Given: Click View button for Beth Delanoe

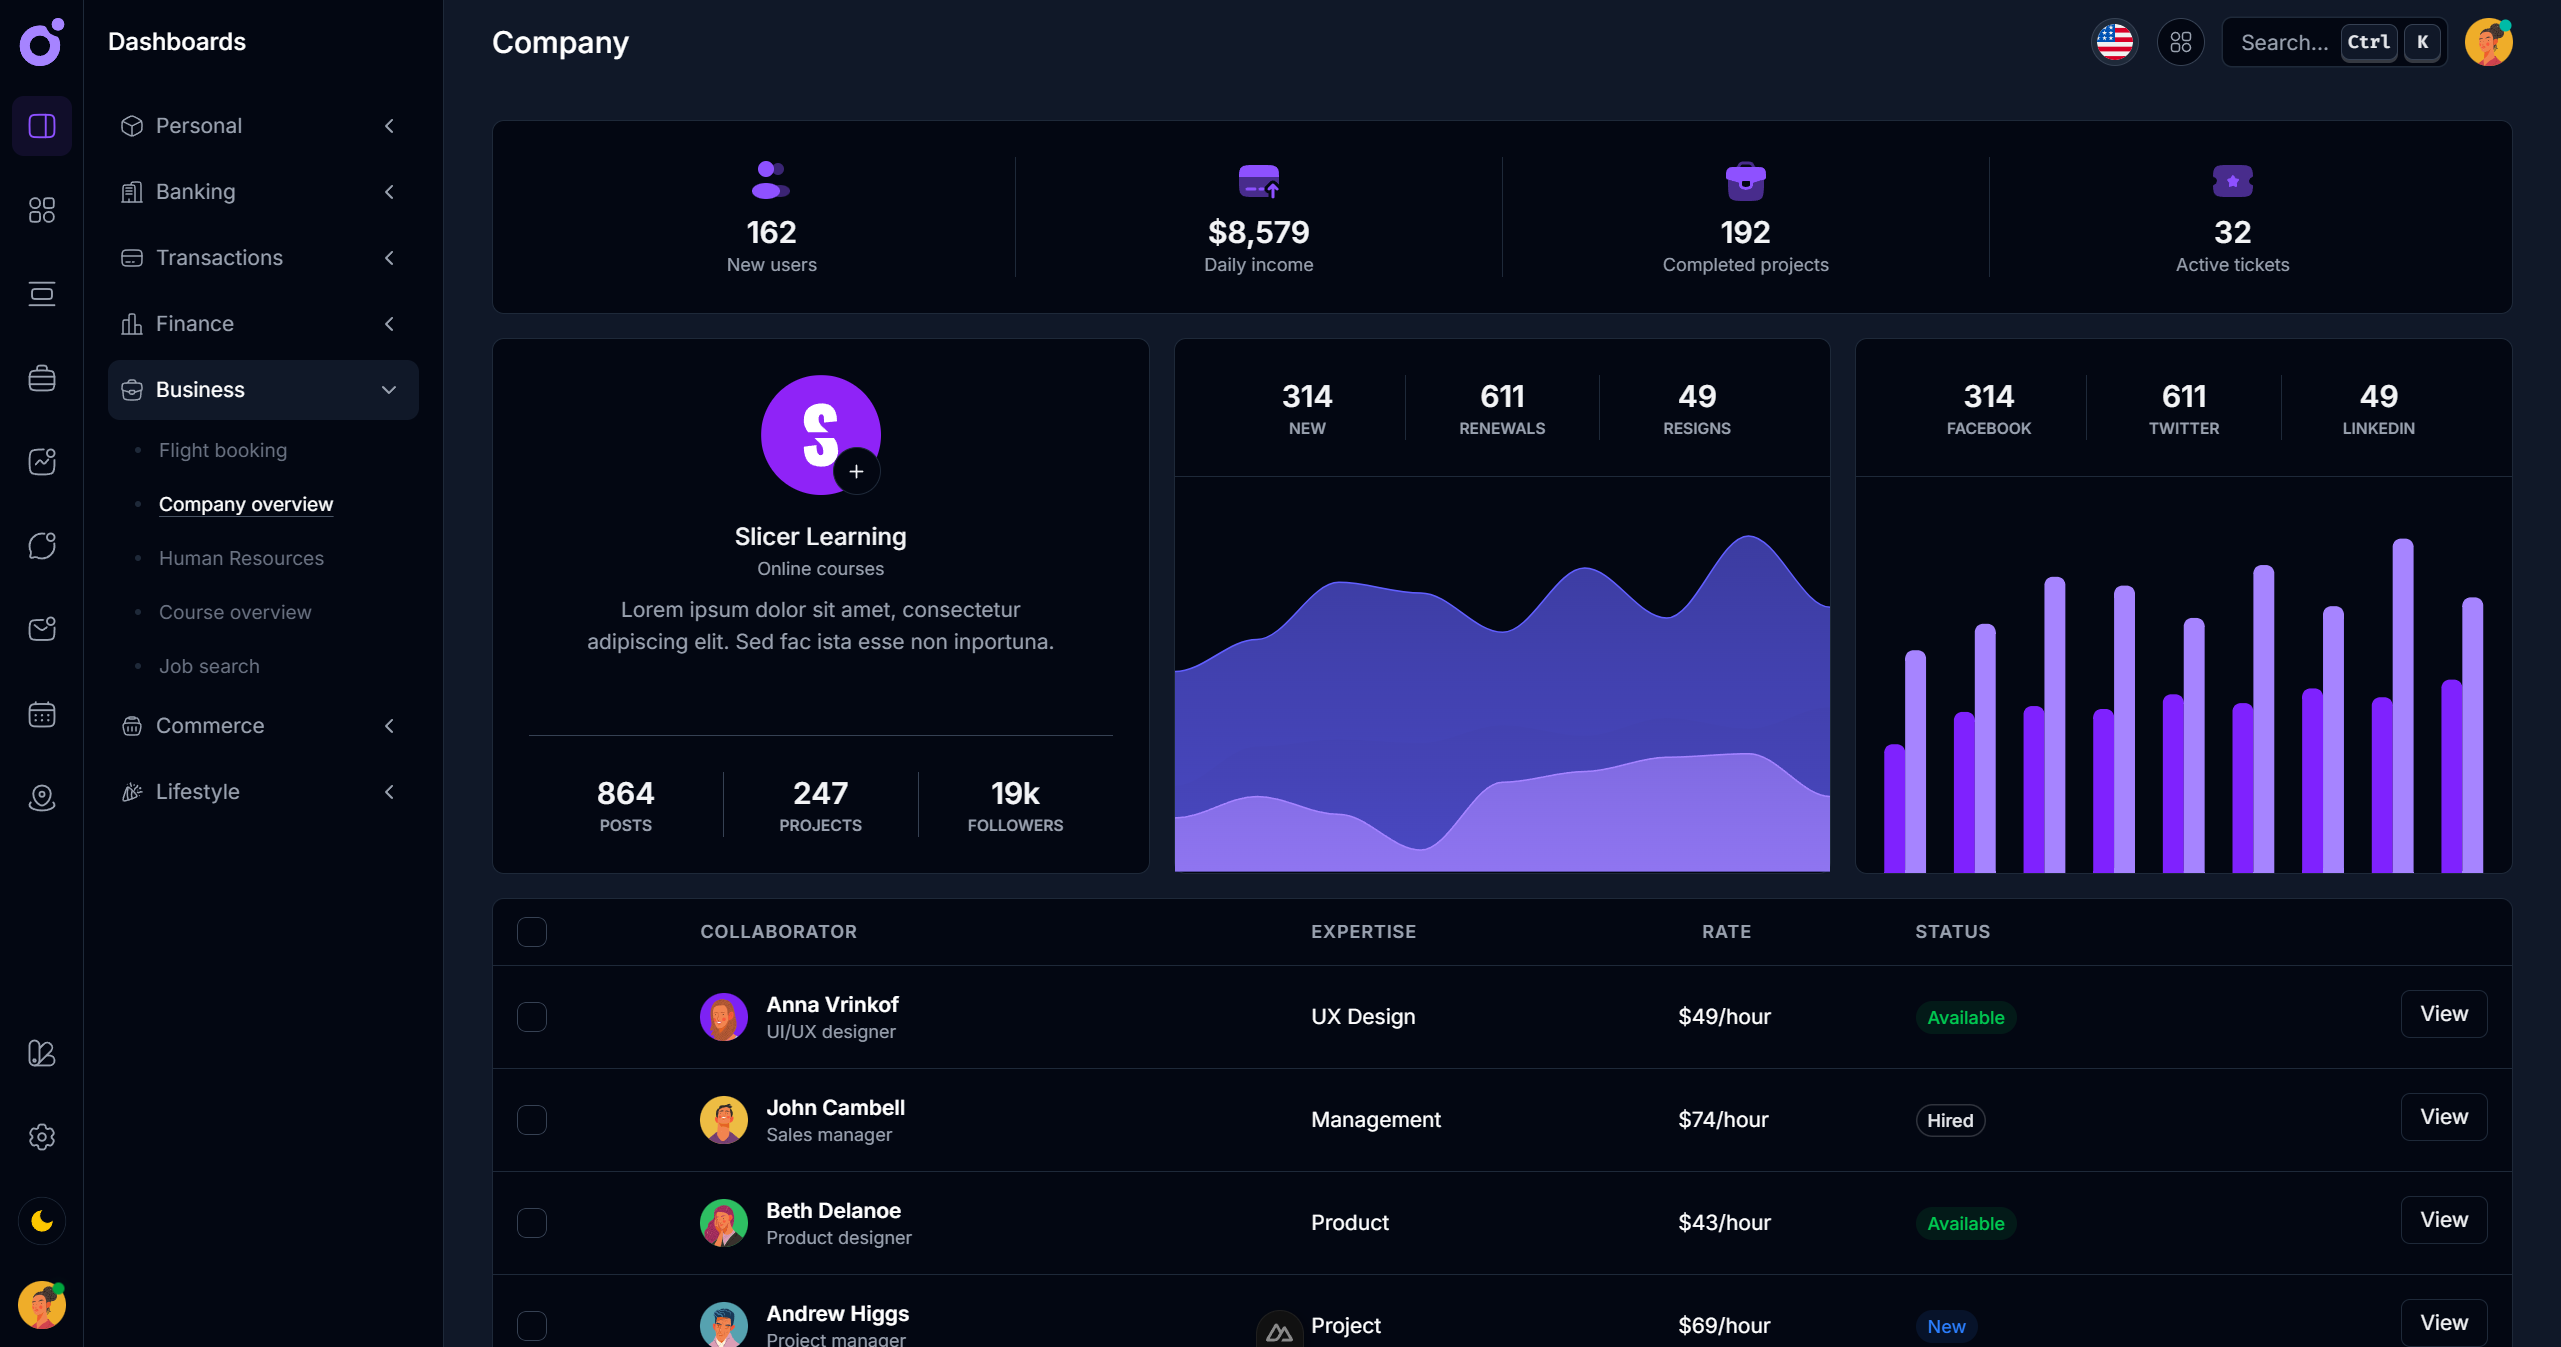Looking at the screenshot, I should coord(2443,1220).
